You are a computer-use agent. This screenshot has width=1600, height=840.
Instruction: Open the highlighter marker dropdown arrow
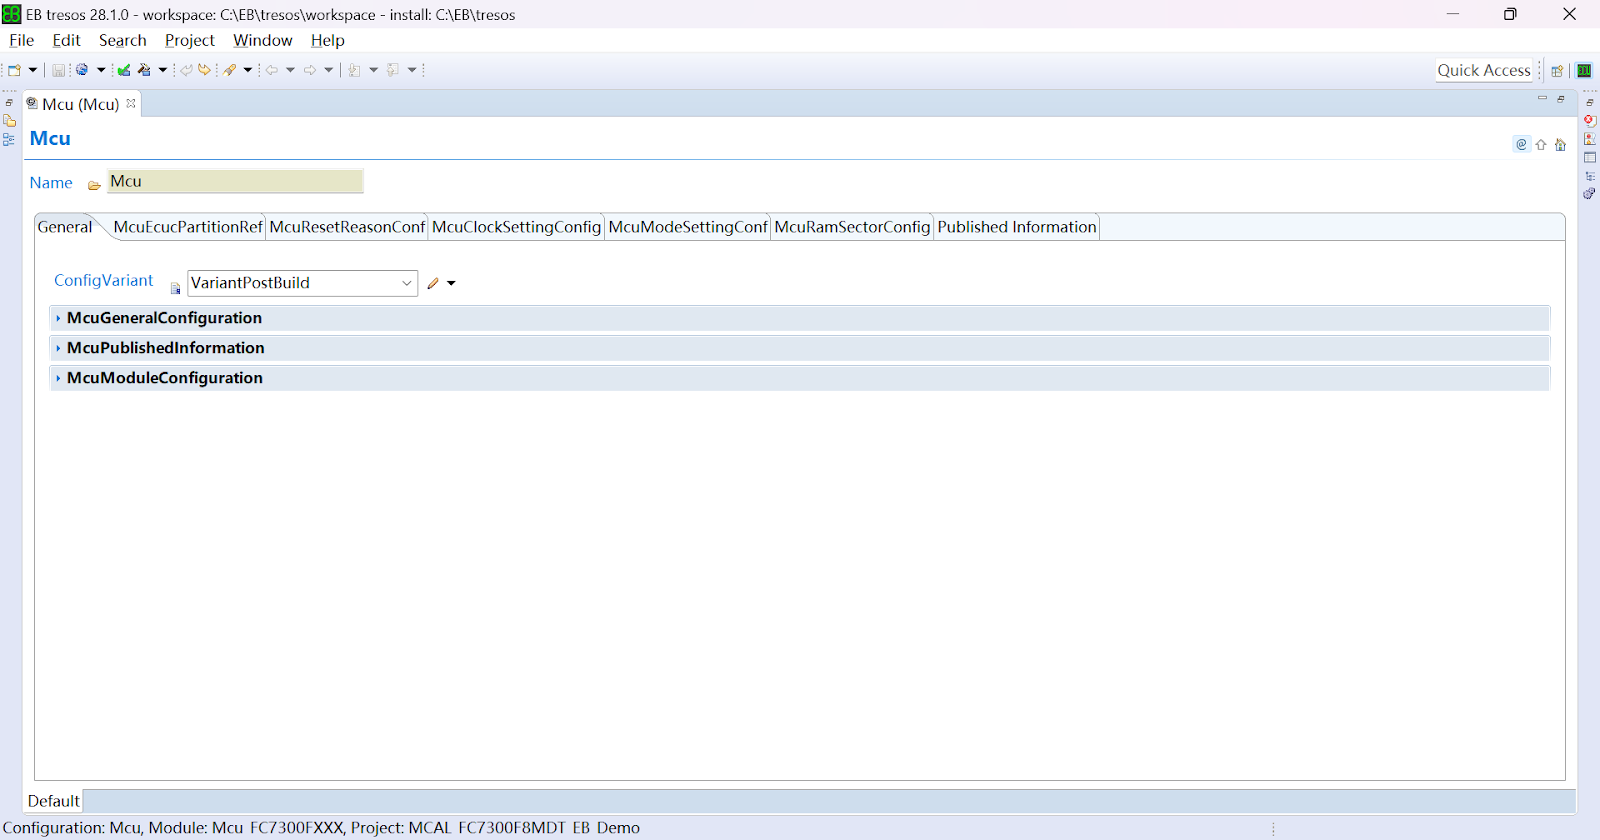248,70
